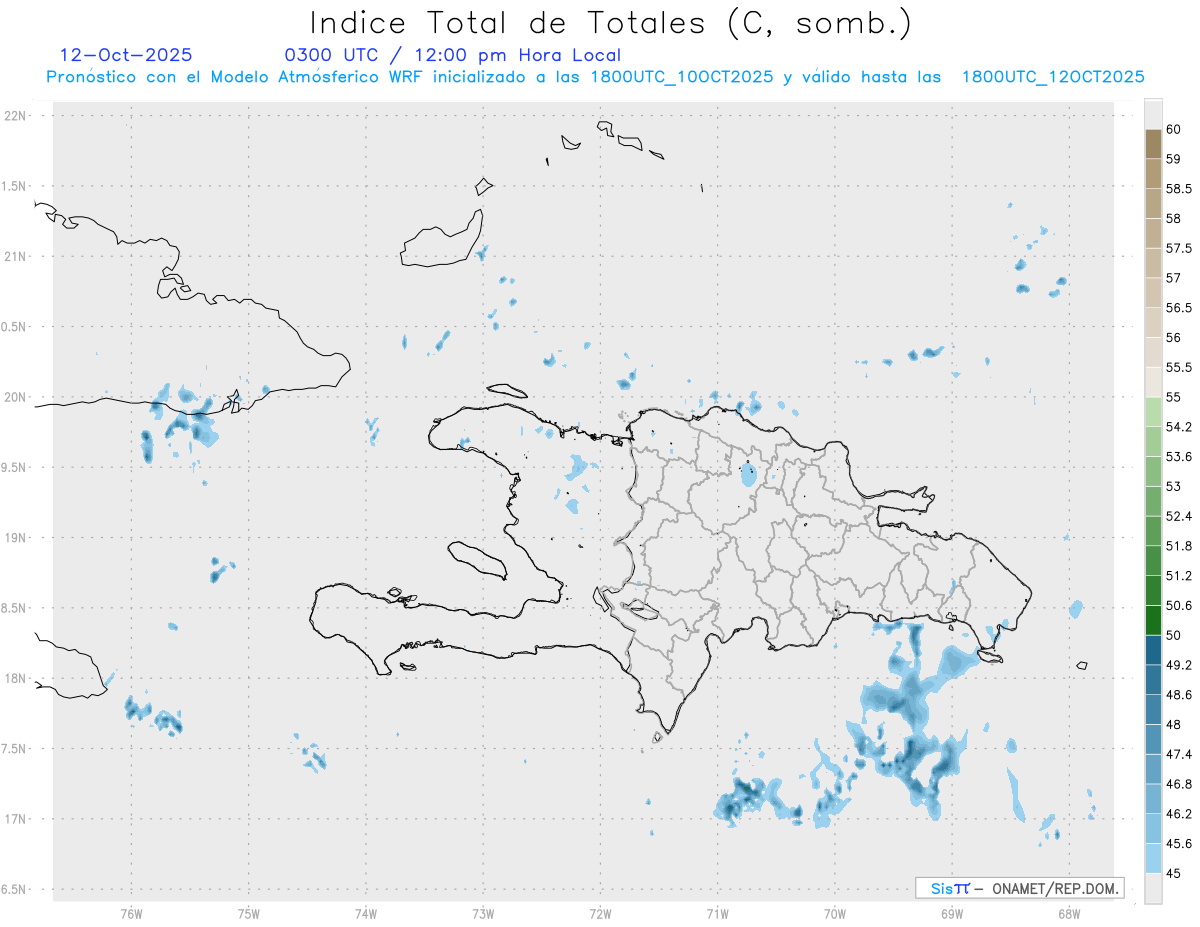Click the 22N latitude label
1200x927 pixels.
pos(17,116)
